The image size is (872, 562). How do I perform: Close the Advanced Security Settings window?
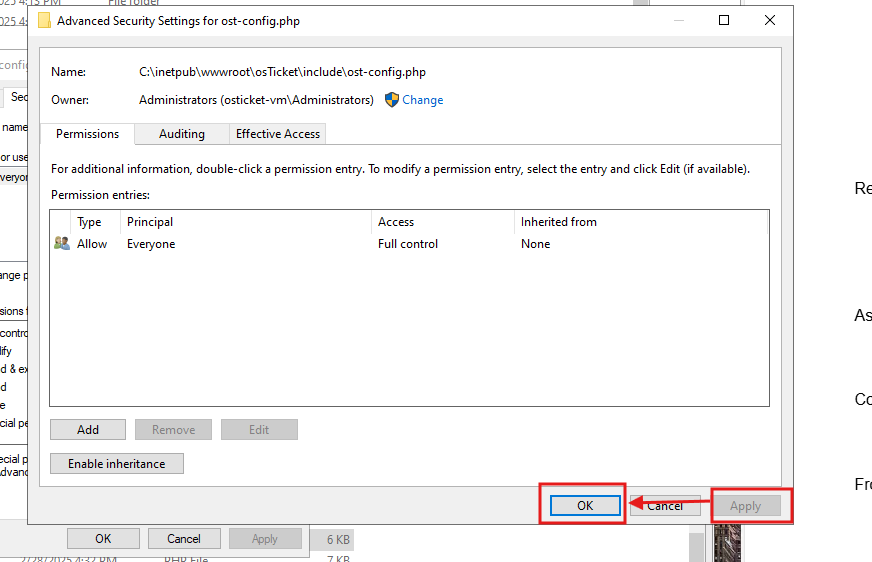point(770,21)
